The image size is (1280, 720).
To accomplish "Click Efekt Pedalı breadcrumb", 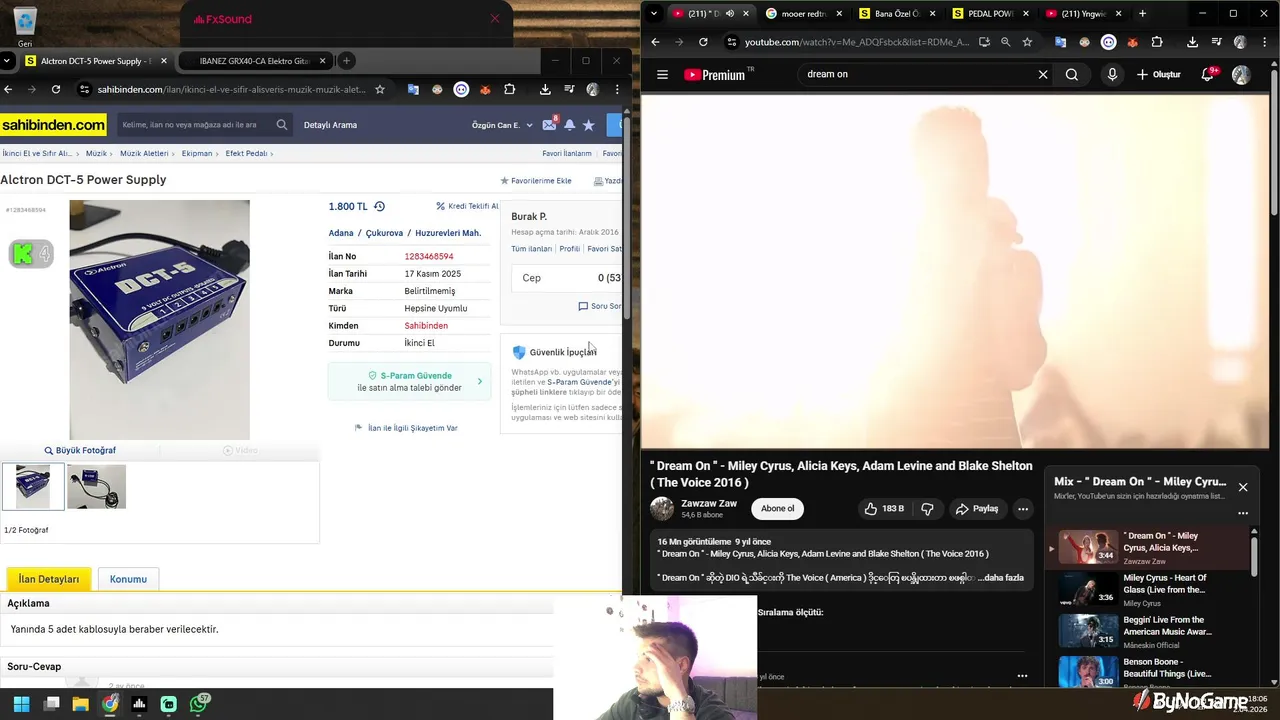I will 246,154.
